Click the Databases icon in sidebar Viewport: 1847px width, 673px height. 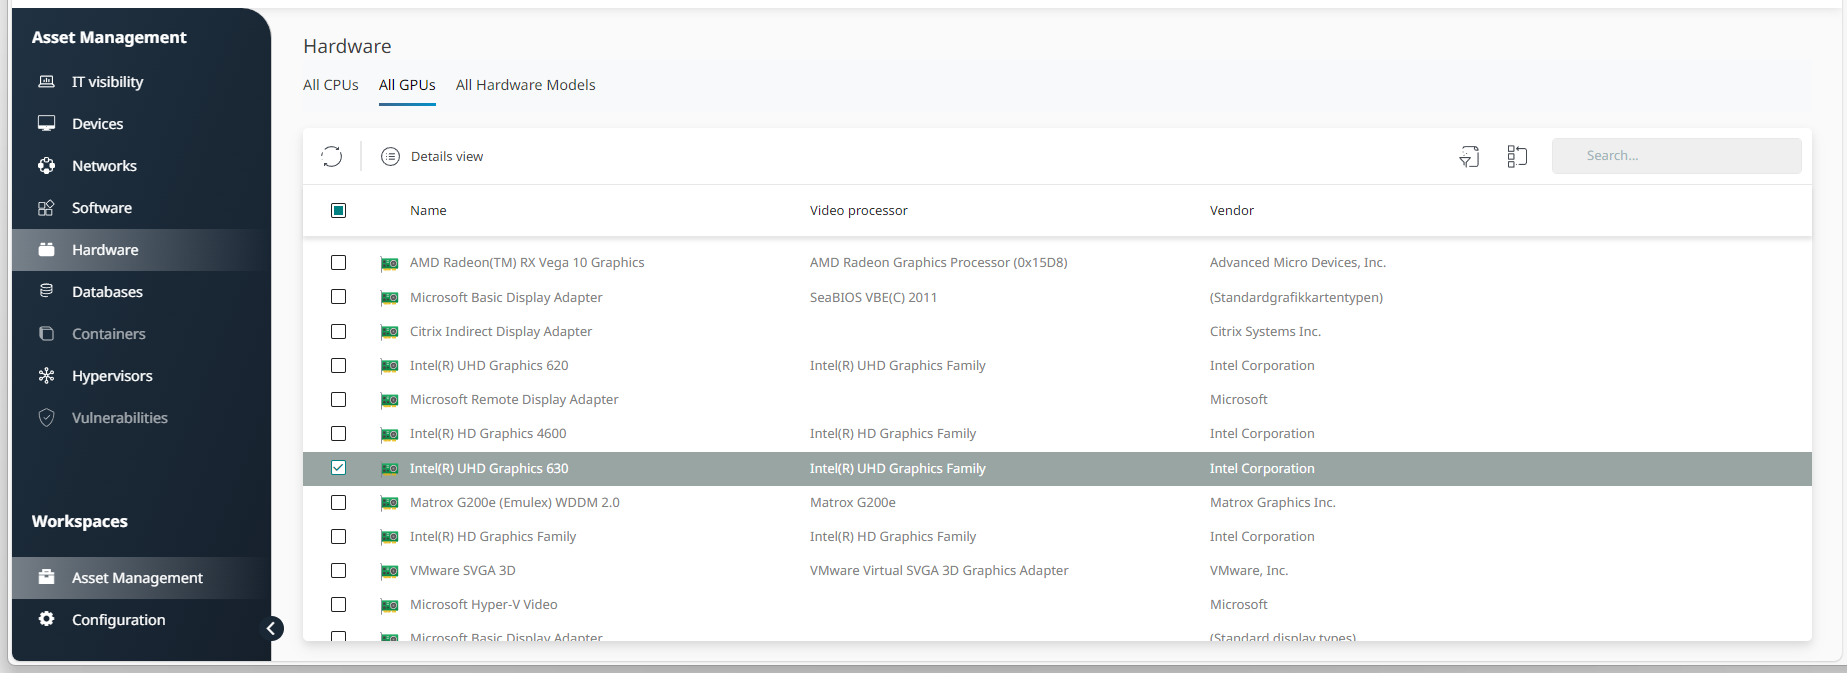coord(46,291)
